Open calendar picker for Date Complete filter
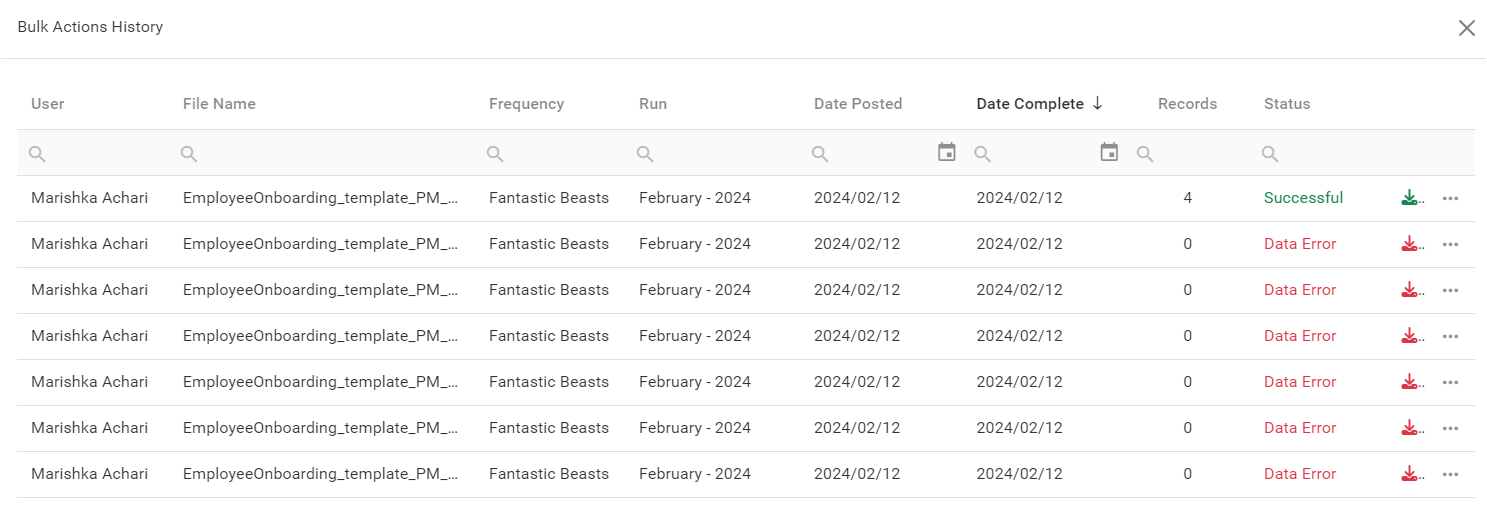1487x510 pixels. click(1108, 152)
